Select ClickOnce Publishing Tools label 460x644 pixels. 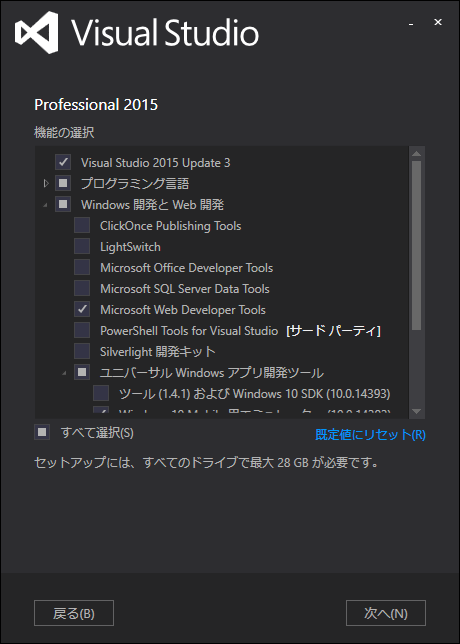click(x=170, y=226)
